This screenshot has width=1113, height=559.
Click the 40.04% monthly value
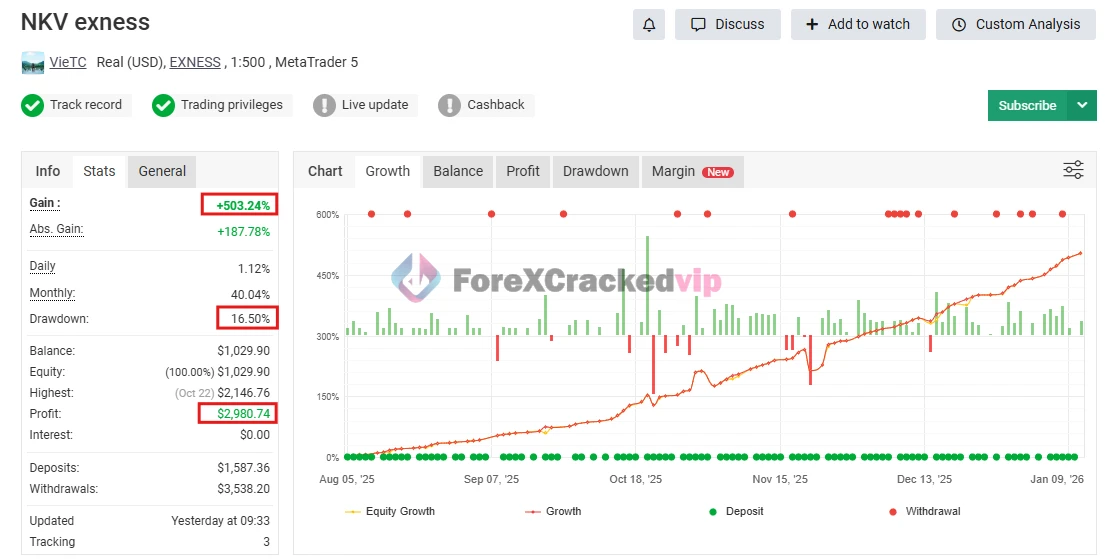coord(251,294)
